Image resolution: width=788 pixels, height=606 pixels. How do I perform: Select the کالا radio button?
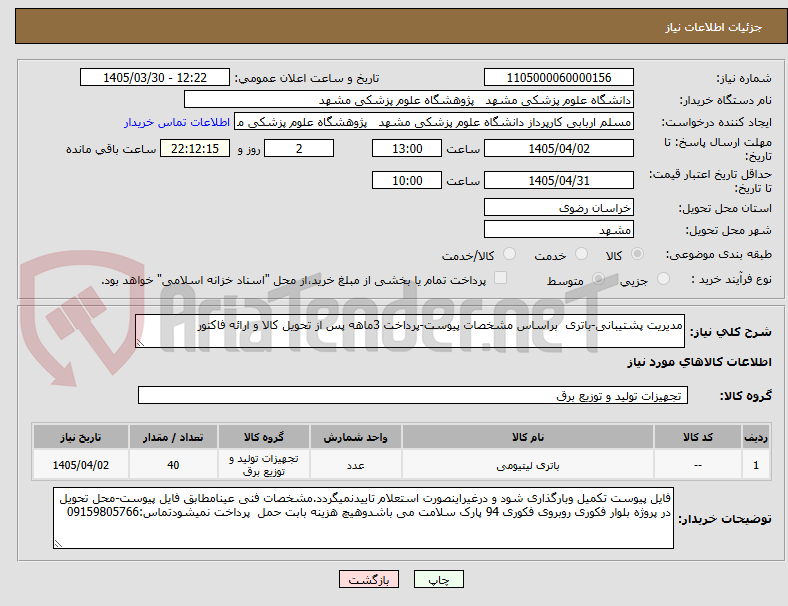coord(637,254)
